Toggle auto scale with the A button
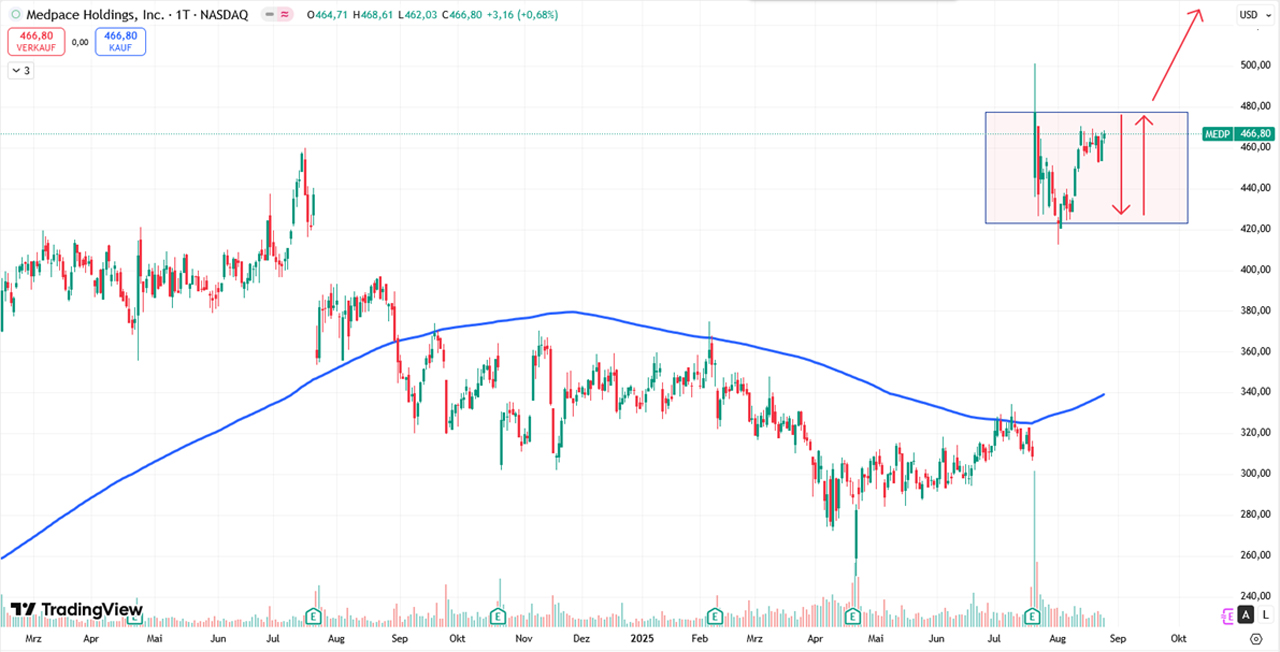 click(1245, 616)
